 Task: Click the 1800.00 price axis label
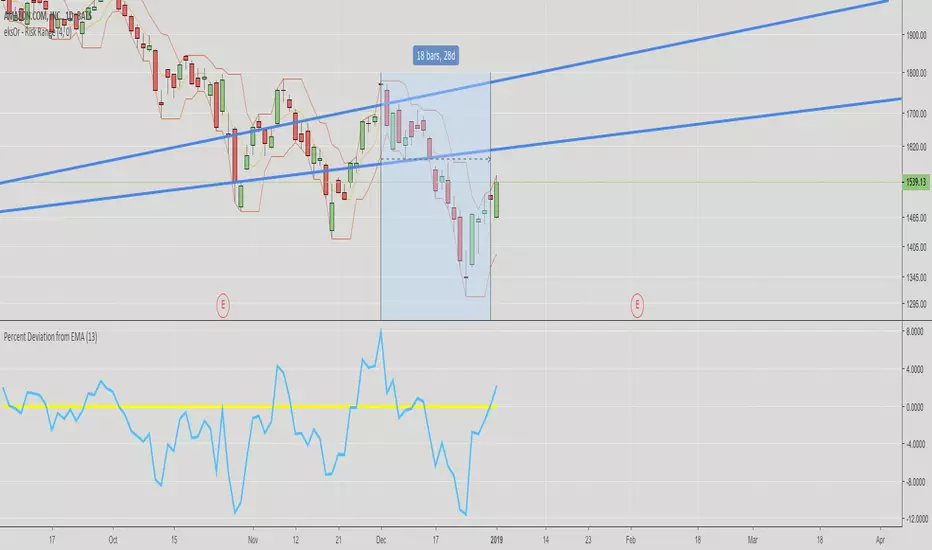(x=916, y=73)
